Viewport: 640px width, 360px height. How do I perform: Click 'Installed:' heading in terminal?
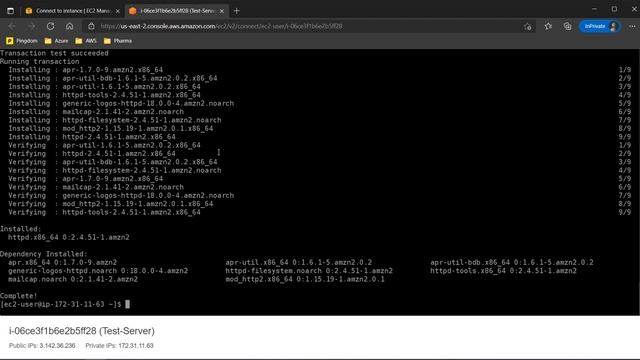click(20, 229)
